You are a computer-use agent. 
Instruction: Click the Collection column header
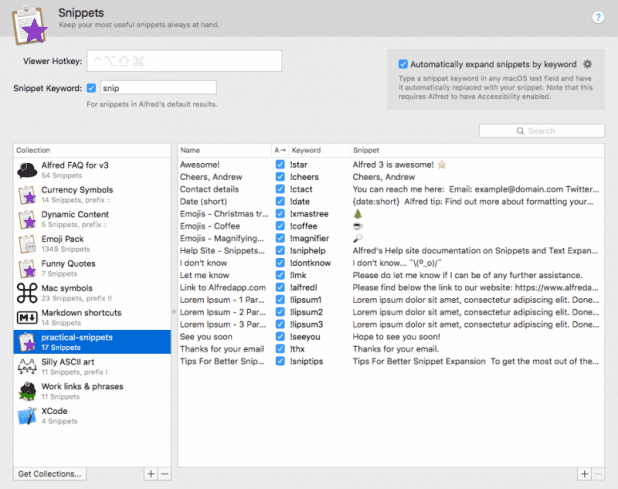92,150
